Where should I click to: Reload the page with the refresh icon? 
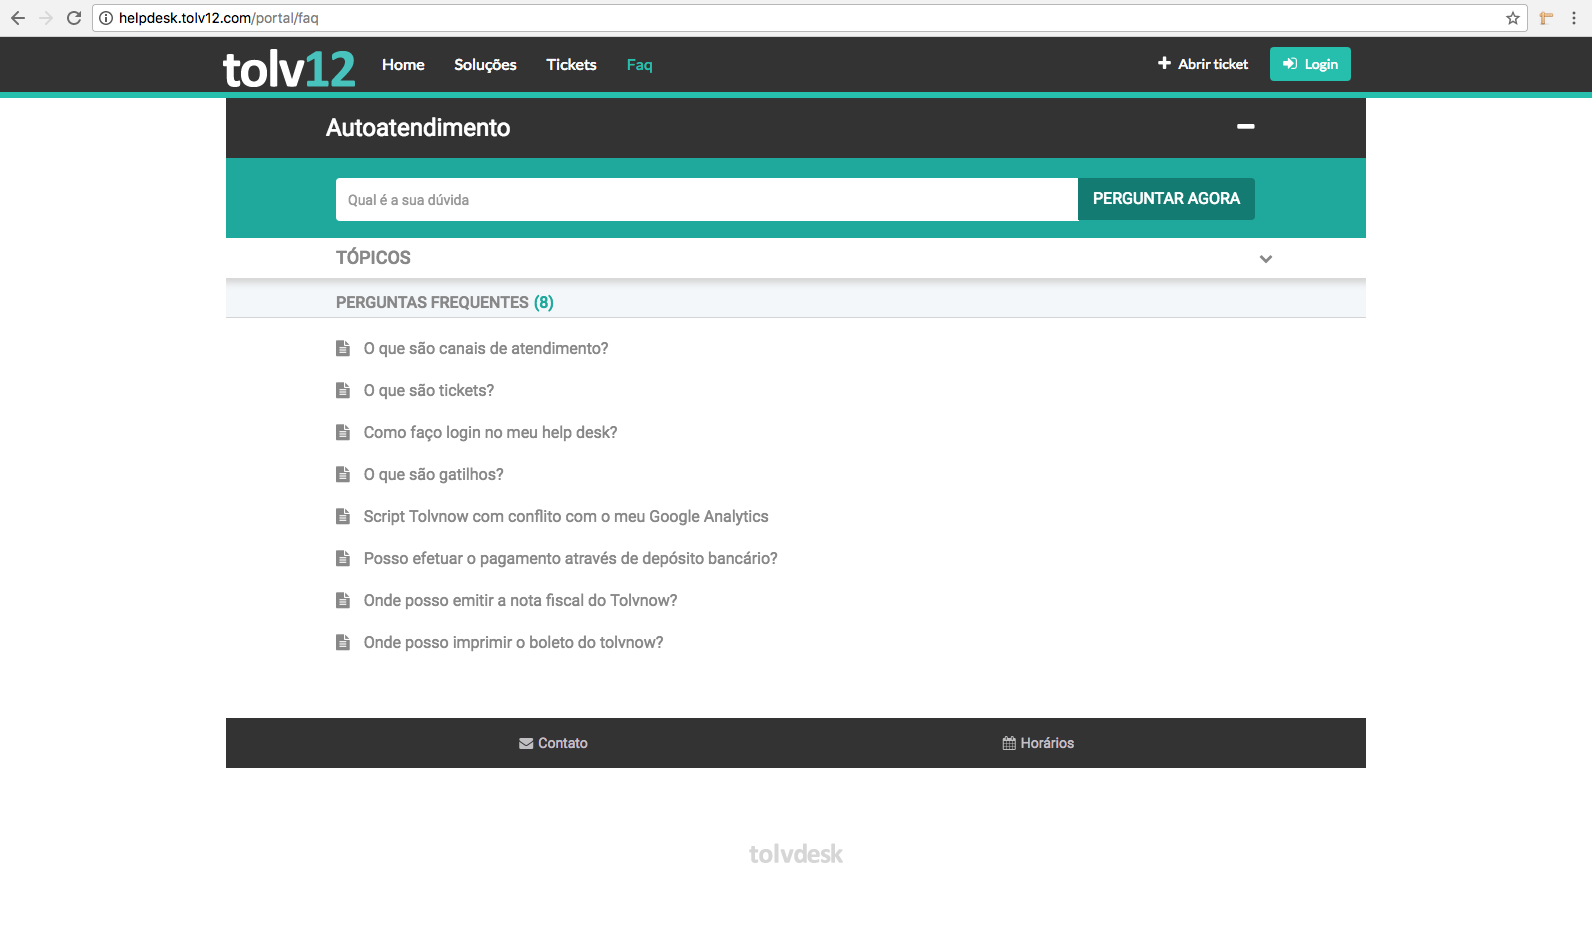(74, 18)
